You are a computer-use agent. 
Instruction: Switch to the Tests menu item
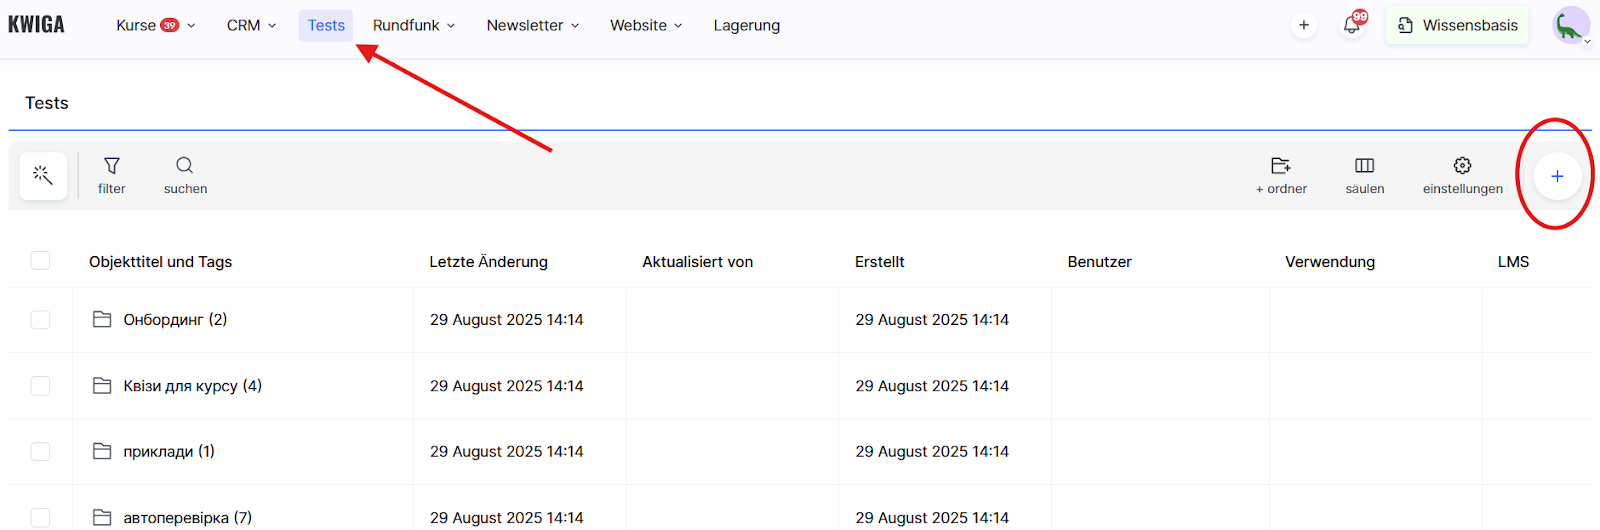coord(326,26)
